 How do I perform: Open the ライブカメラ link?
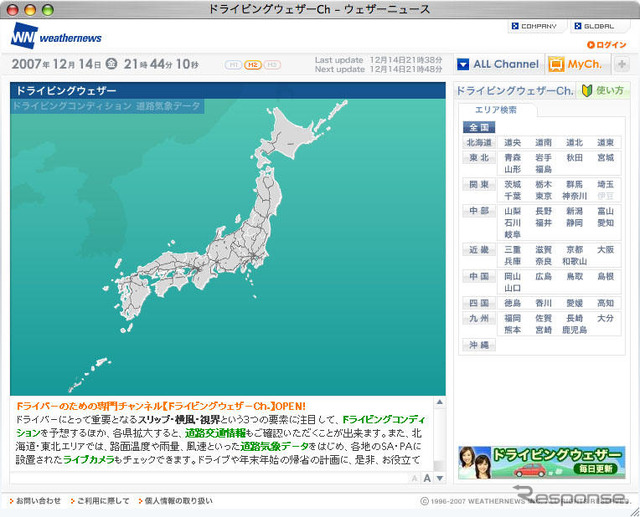coord(89,460)
